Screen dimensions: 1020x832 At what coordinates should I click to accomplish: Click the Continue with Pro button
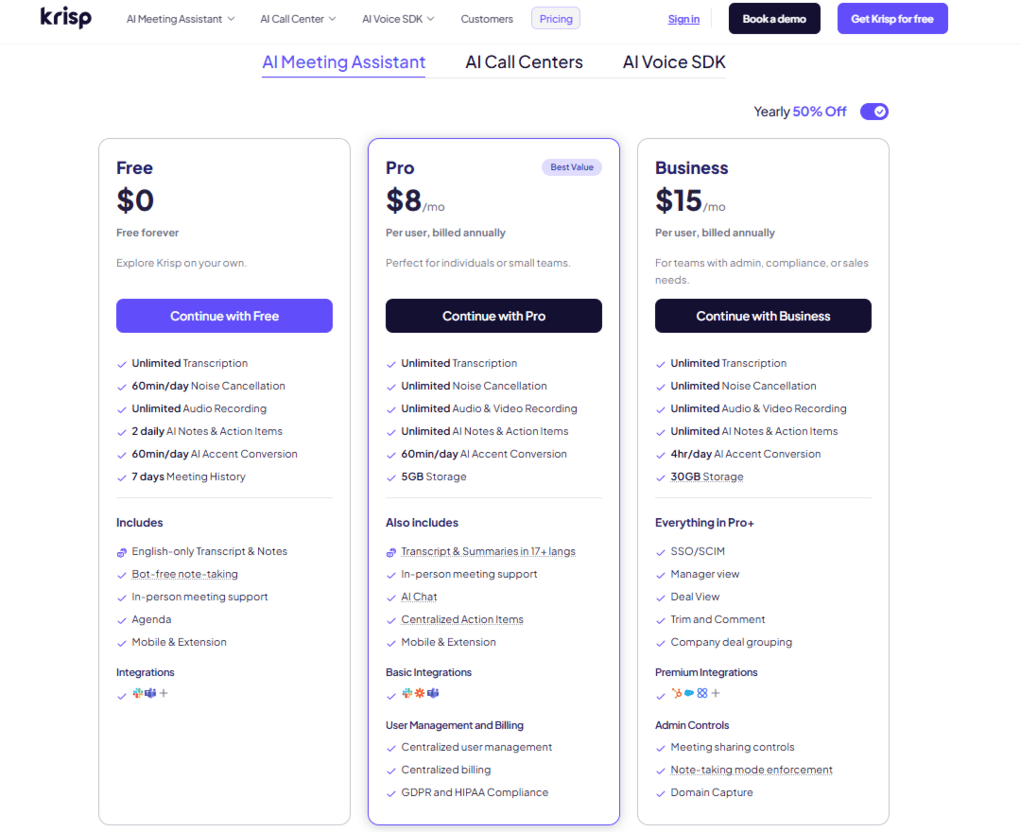tap(493, 315)
